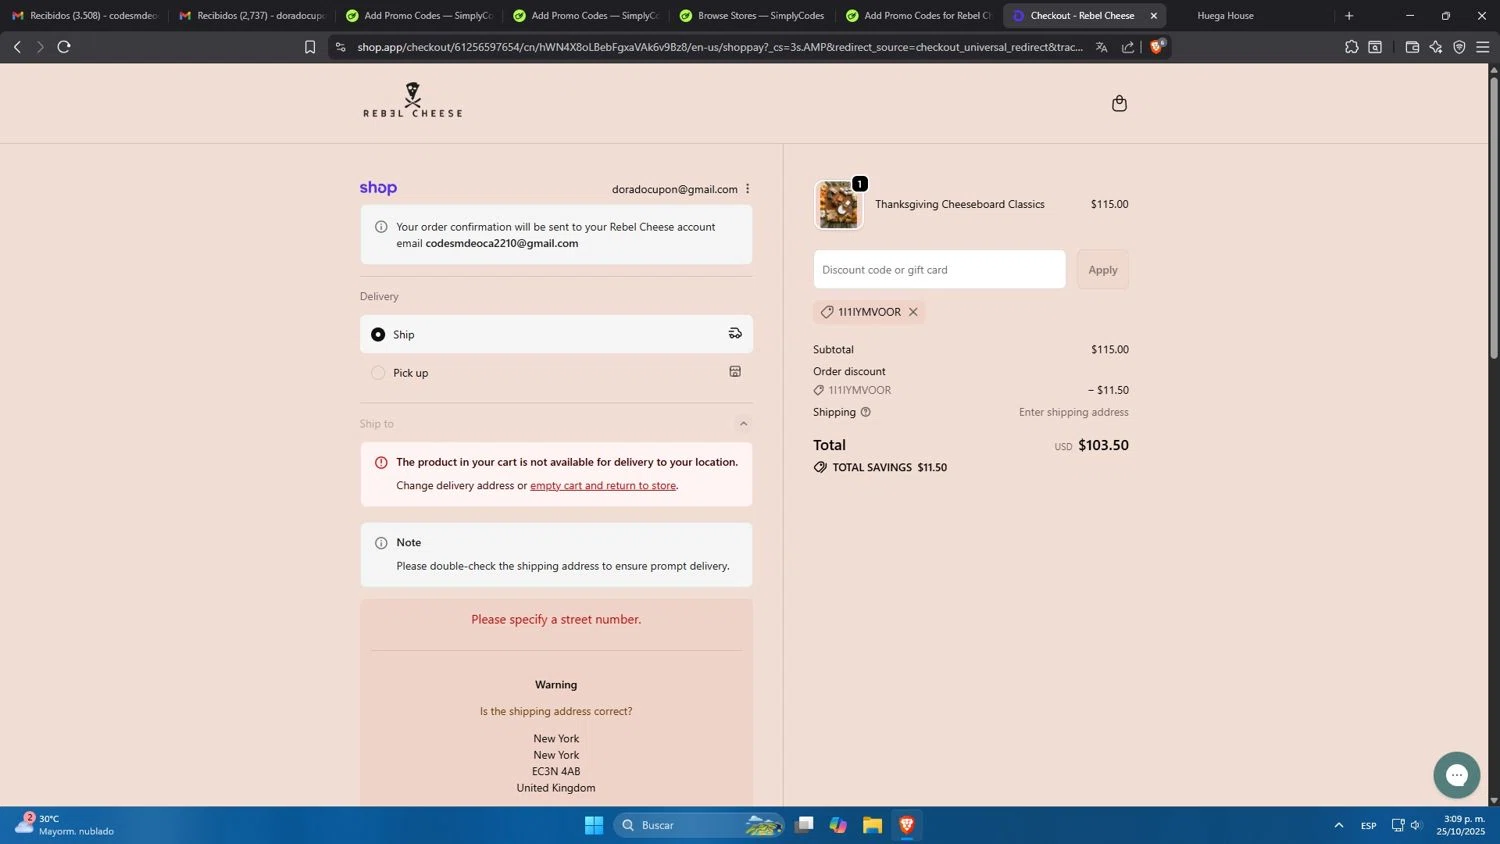The width and height of the screenshot is (1500, 844).
Task: Show shipping info tooltip icon
Action: [866, 412]
